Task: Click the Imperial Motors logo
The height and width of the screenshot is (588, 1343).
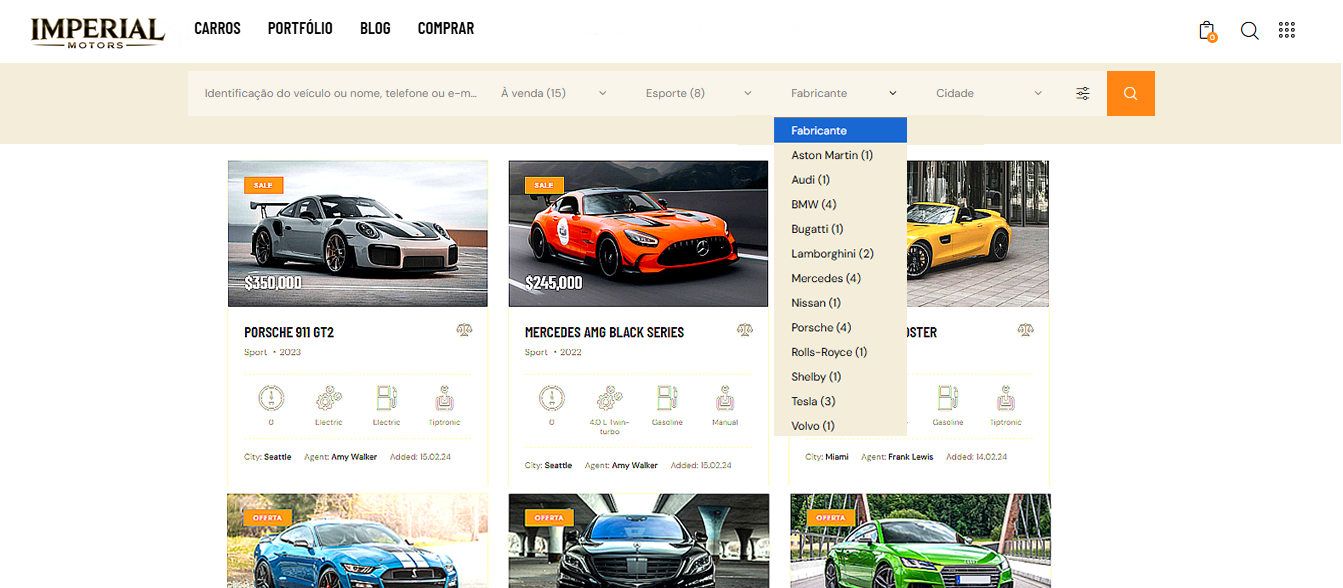Action: pos(97,32)
